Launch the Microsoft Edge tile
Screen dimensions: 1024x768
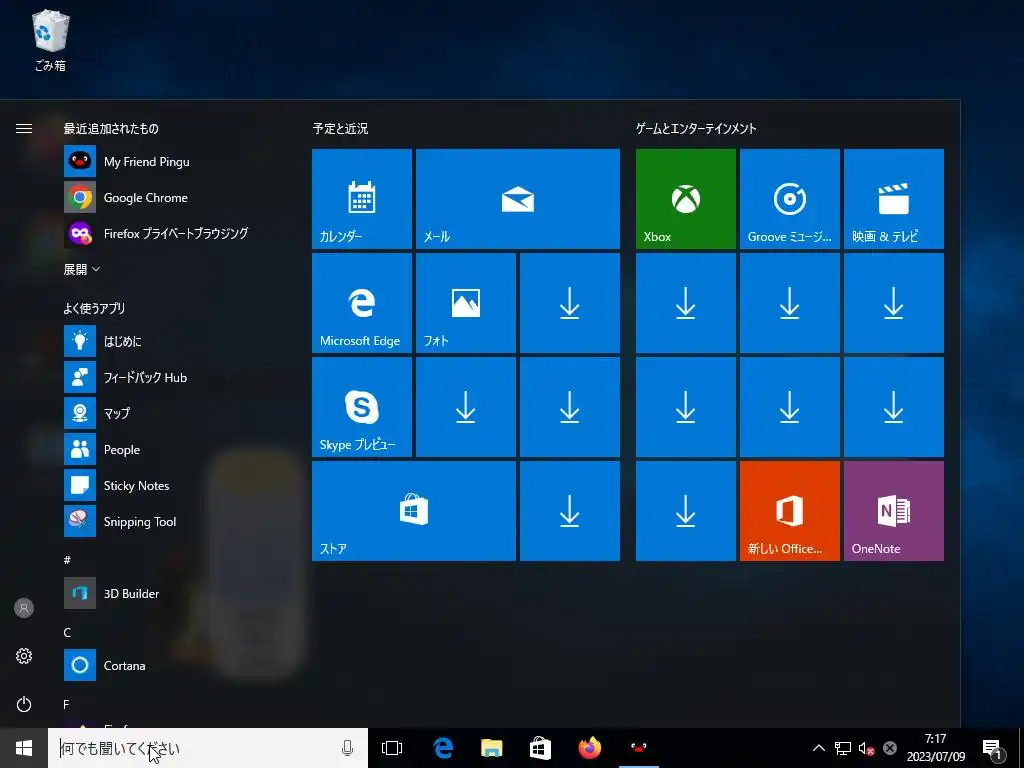[362, 303]
